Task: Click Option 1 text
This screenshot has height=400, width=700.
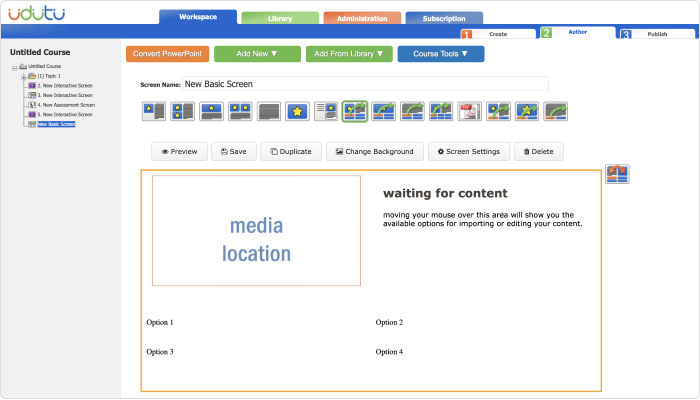Action: (x=160, y=322)
